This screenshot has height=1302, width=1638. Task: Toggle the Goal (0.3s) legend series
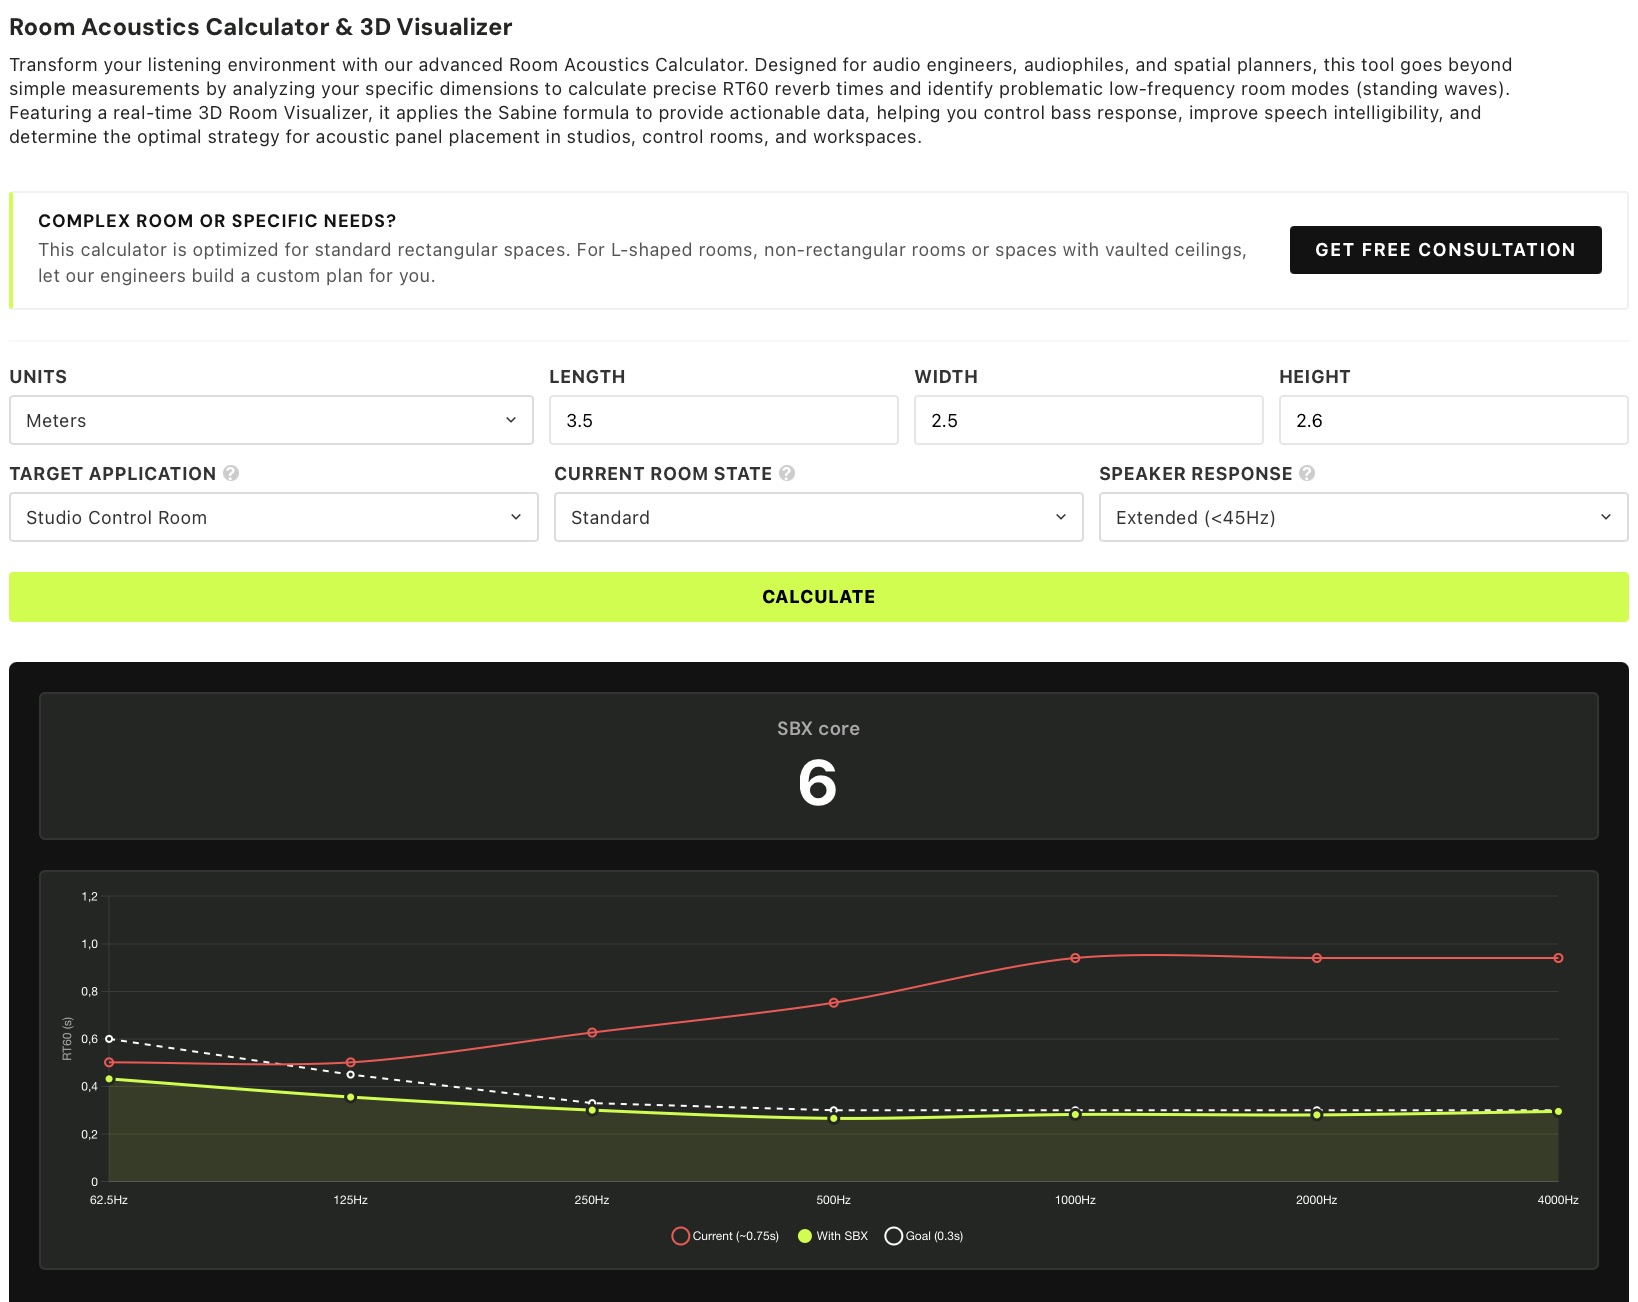pyautogui.click(x=924, y=1236)
